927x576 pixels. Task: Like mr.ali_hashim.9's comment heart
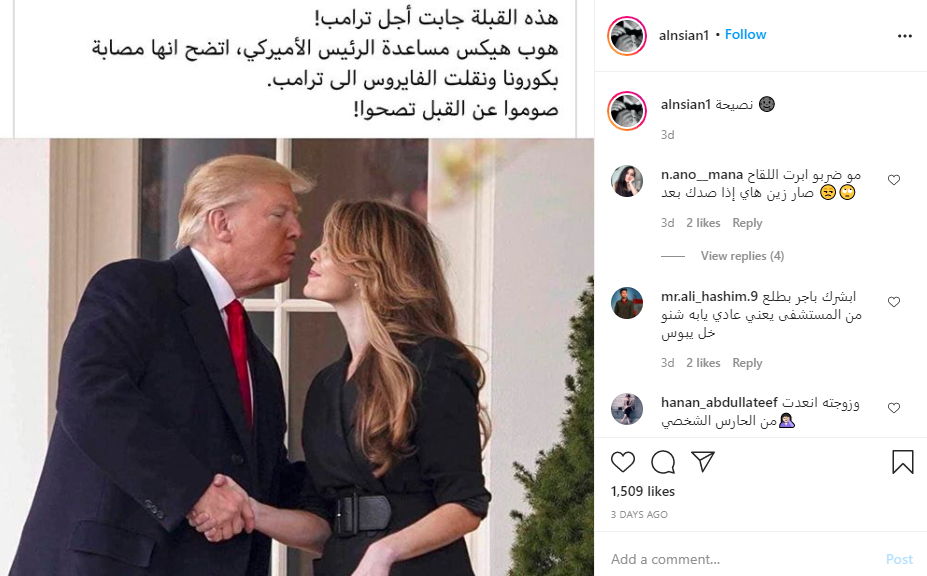click(894, 302)
